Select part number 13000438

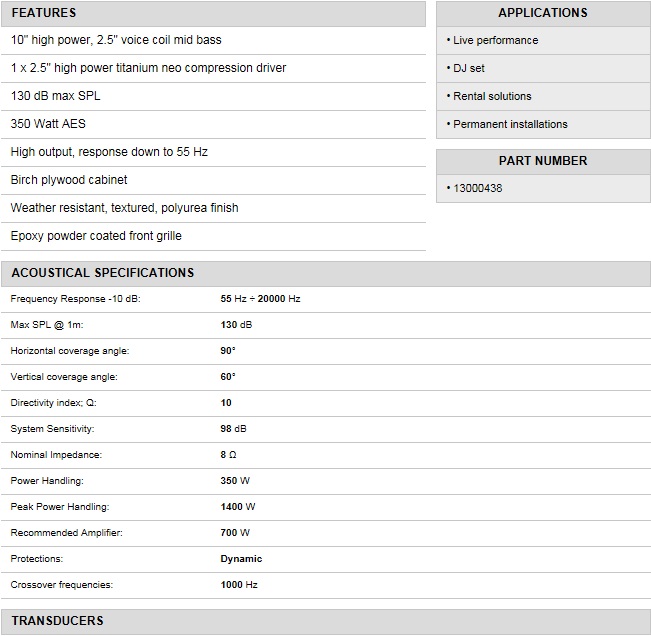pos(478,188)
